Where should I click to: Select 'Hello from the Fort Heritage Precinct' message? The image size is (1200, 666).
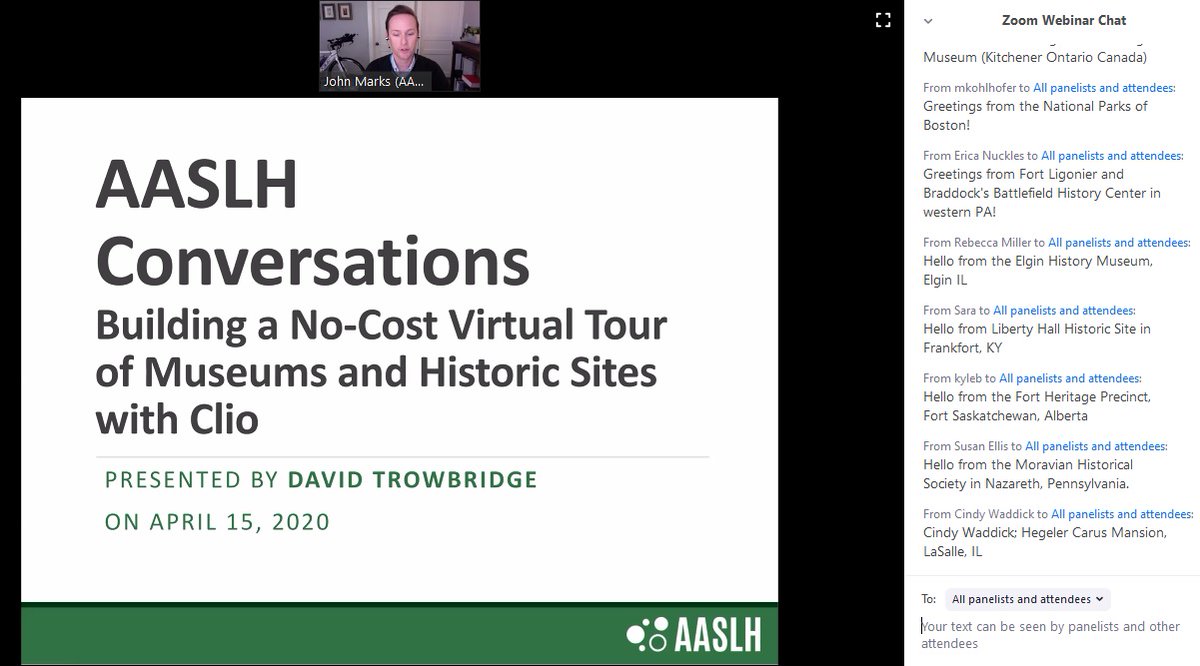click(x=1037, y=406)
